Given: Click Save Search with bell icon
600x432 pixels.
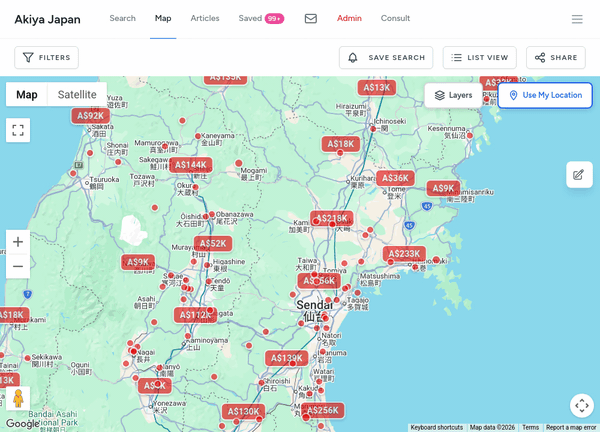Looking at the screenshot, I should (x=386, y=57).
